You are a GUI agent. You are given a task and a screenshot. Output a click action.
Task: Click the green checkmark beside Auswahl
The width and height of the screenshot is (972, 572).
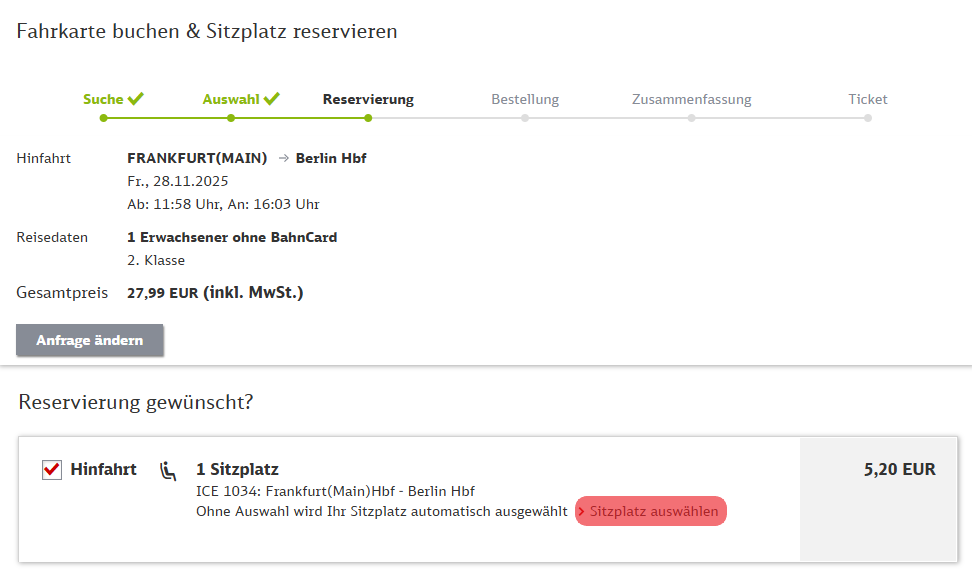[271, 98]
